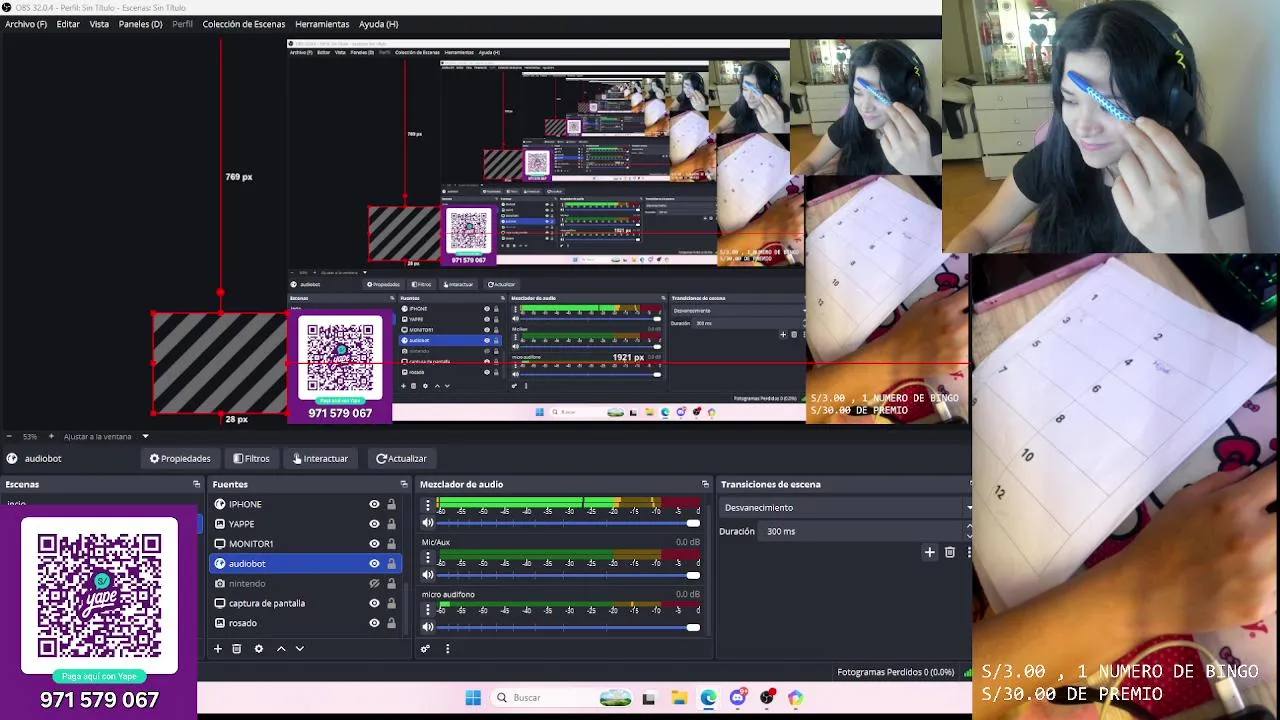Select the YAPPE source row
Image resolution: width=1280 pixels, height=720 pixels.
pos(305,524)
